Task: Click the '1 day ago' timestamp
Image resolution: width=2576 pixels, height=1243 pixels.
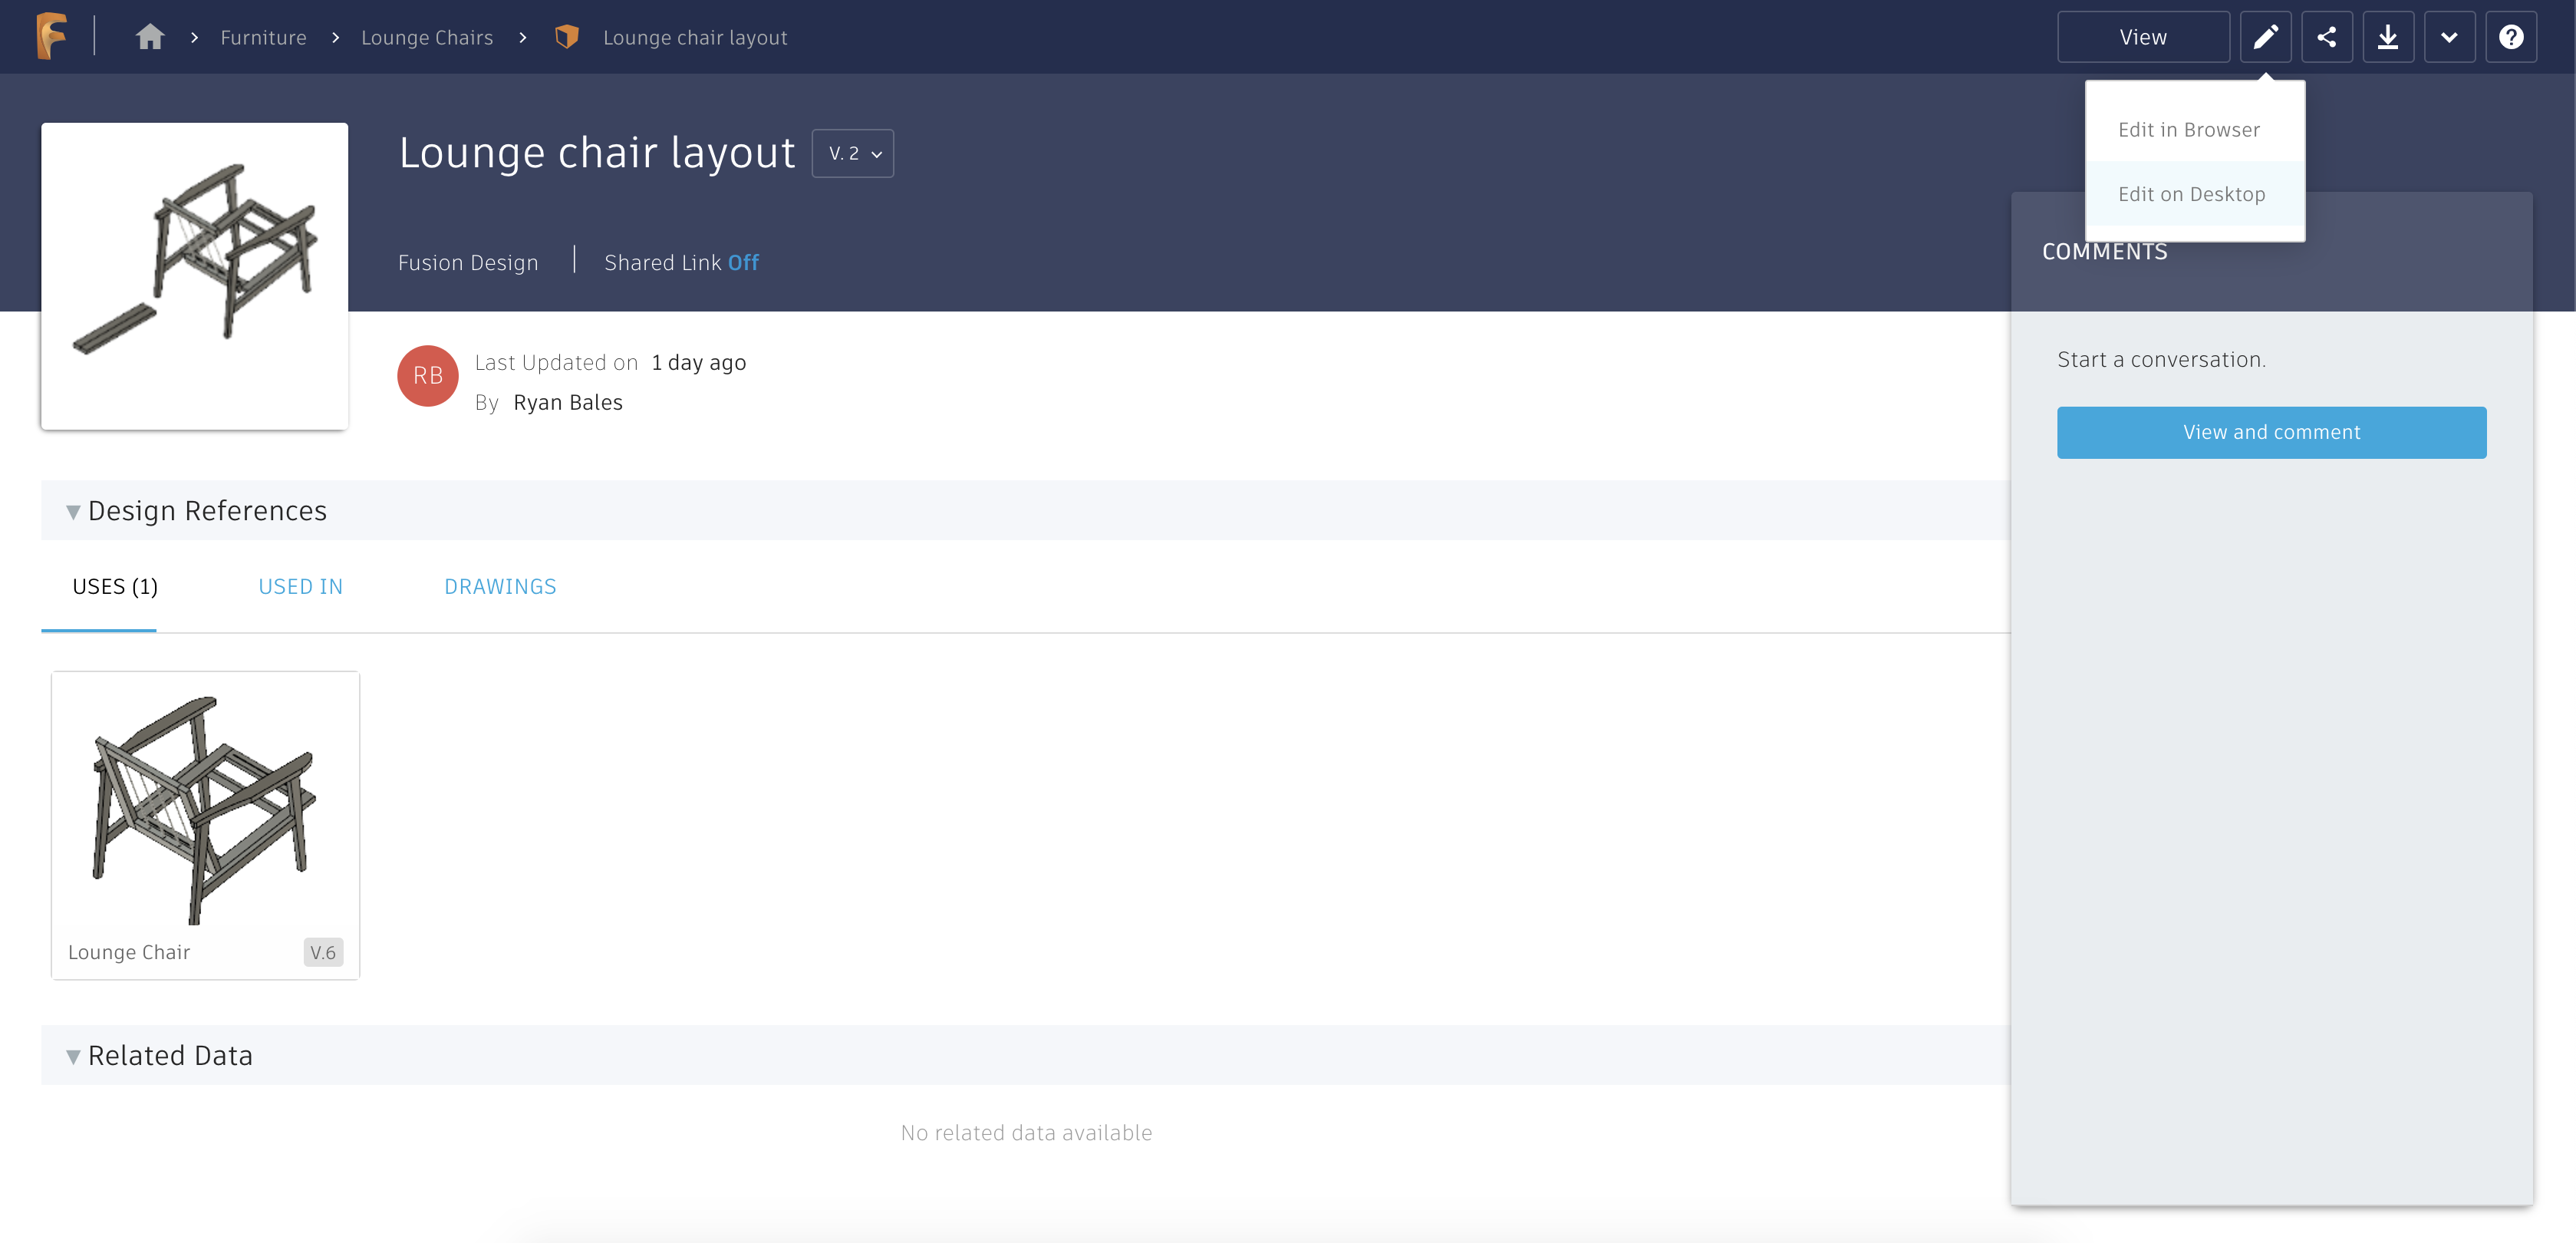Action: [x=698, y=362]
